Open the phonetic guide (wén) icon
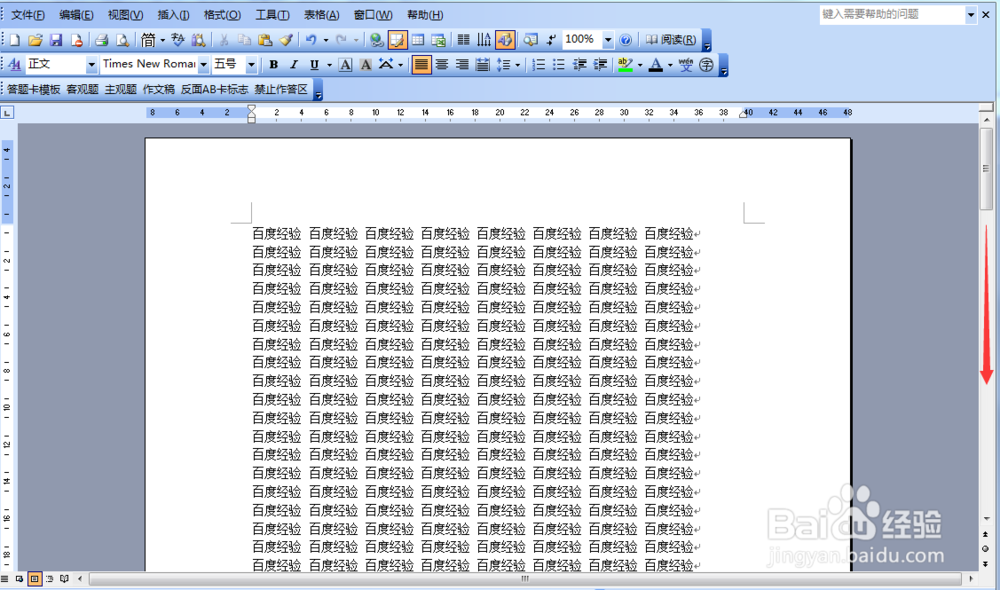 pyautogui.click(x=686, y=64)
